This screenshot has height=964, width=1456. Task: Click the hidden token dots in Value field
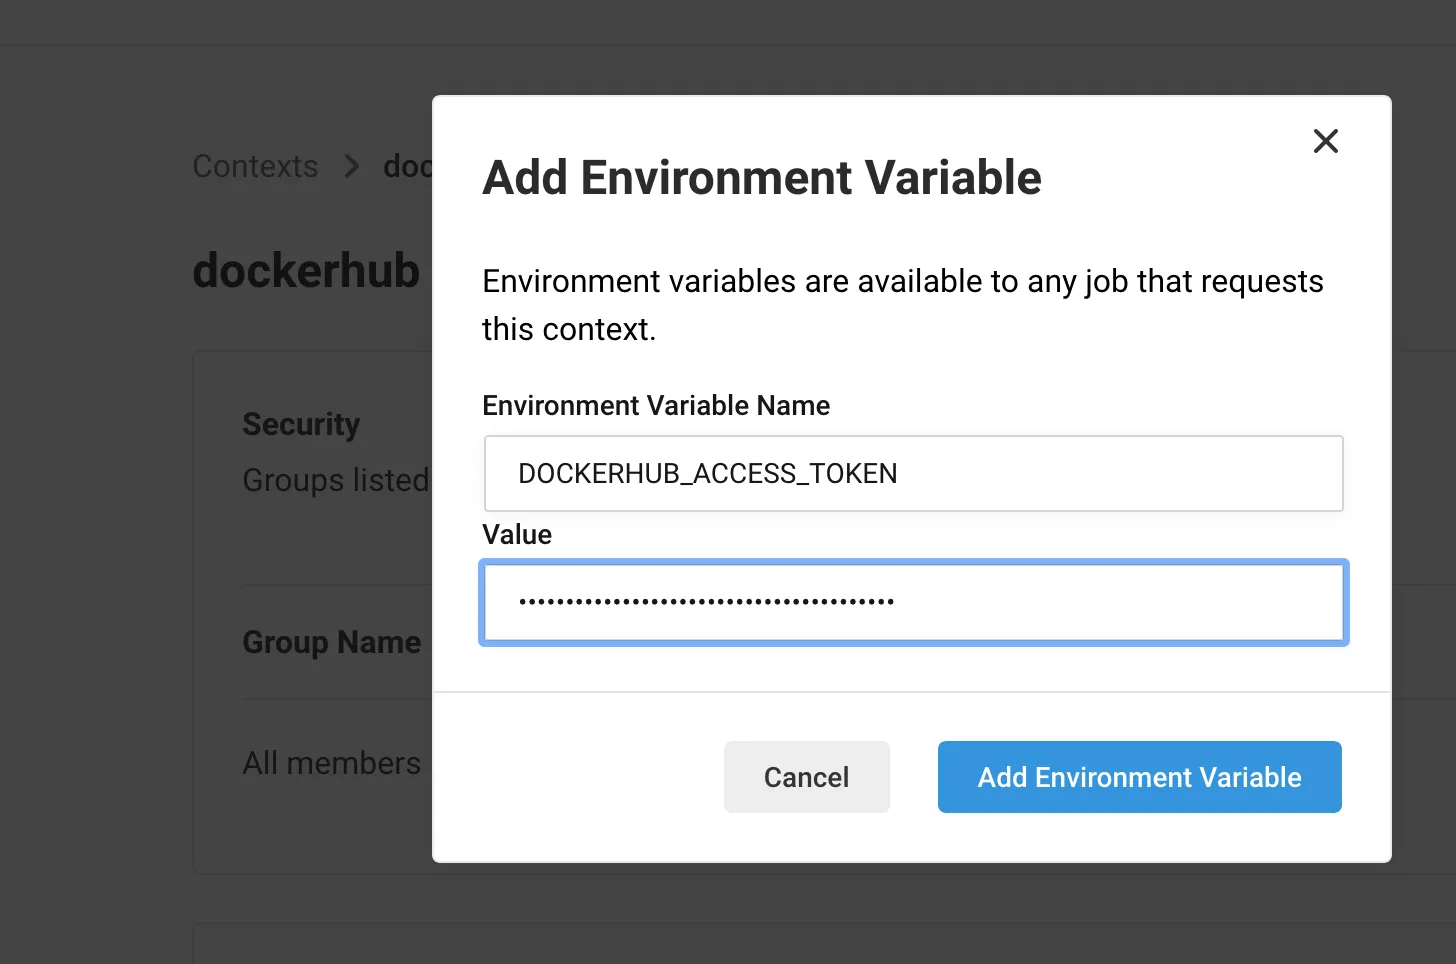tap(705, 600)
